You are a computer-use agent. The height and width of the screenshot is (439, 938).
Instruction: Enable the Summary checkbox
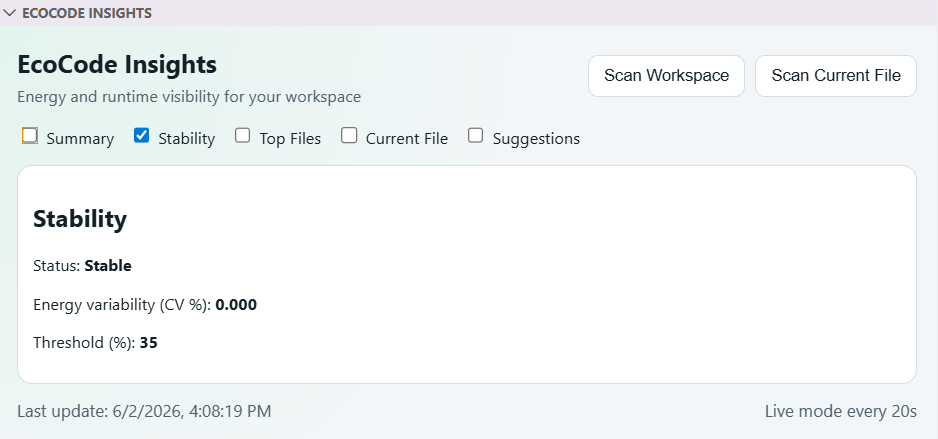(29, 136)
